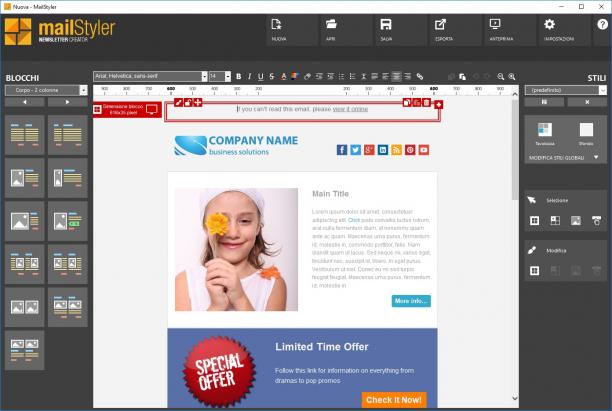Insert a hyperlink with the link icon
Viewport: 612px width, 411px height.
pyautogui.click(x=420, y=77)
